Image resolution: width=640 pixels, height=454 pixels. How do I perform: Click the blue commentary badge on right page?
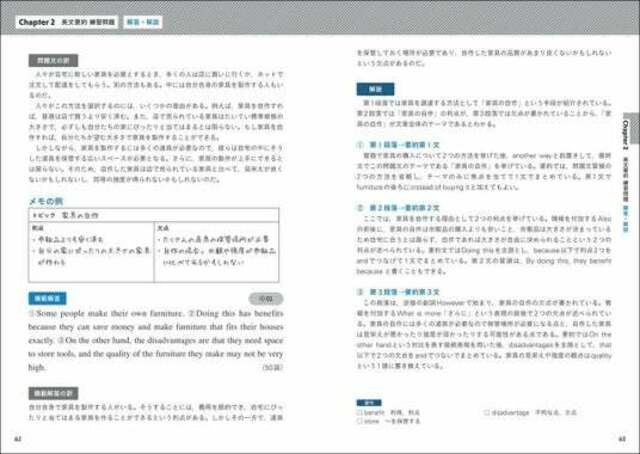click(376, 89)
